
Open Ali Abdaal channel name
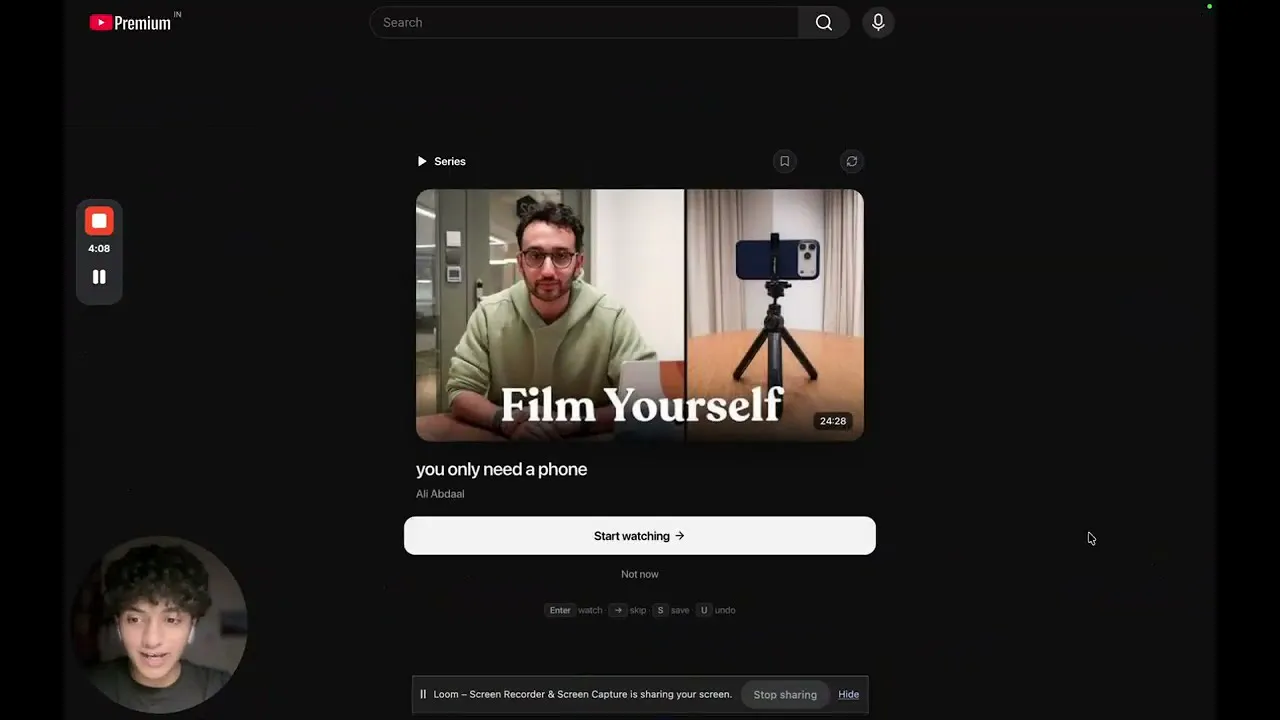440,494
